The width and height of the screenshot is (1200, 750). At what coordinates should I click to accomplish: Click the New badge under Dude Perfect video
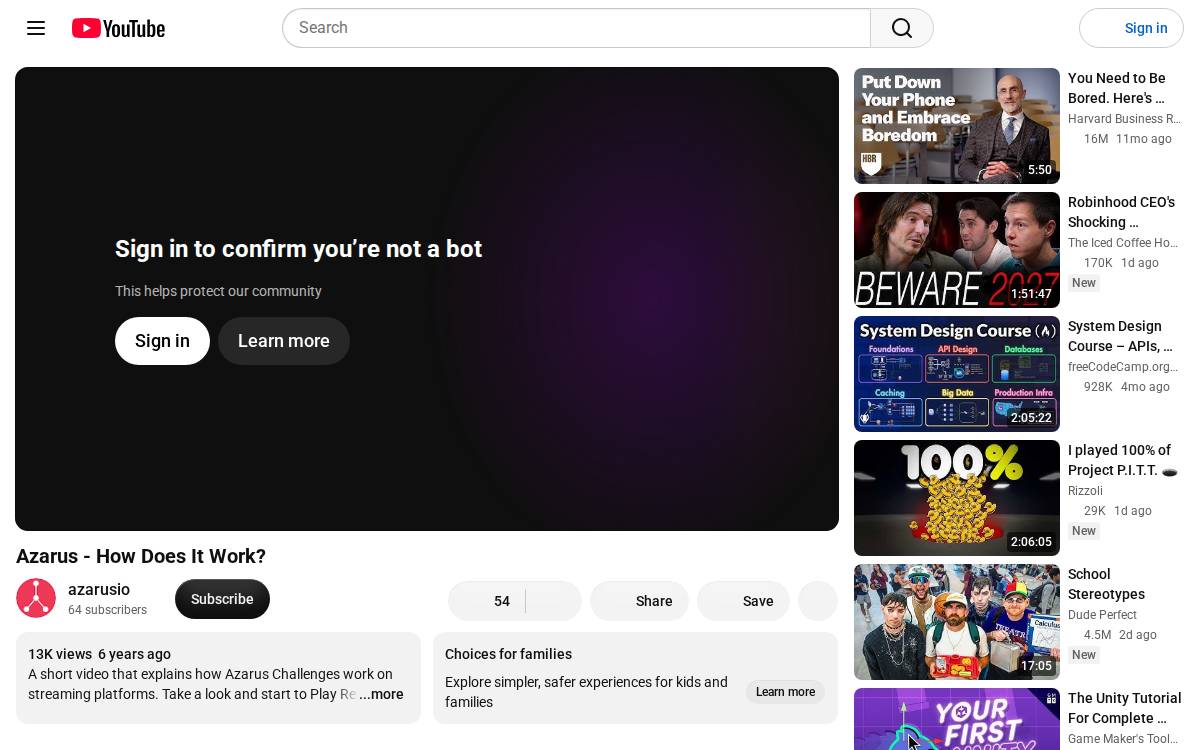1084,655
